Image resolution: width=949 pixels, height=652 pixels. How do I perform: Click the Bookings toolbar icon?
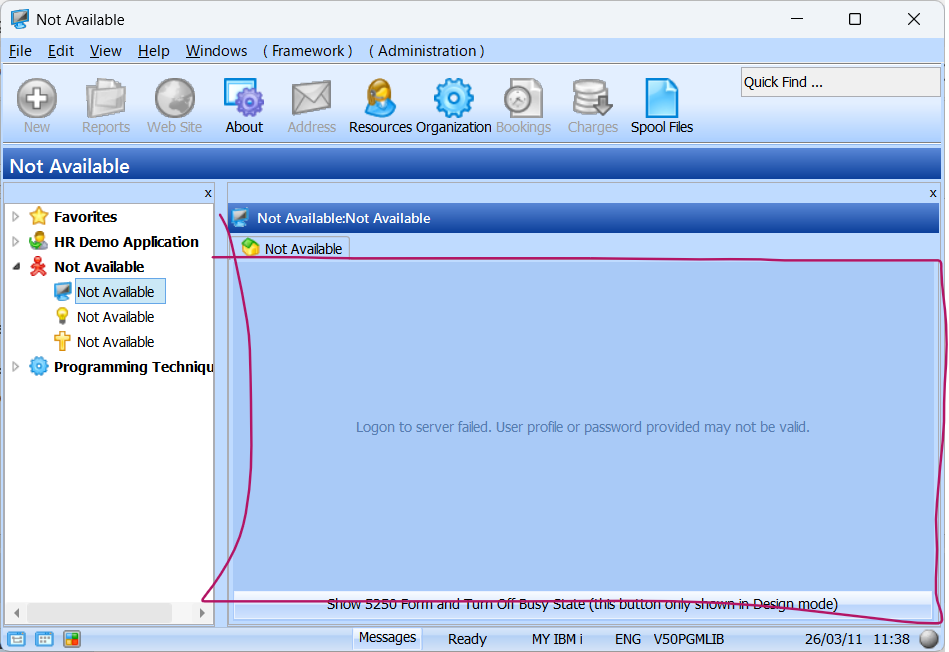pos(523,99)
